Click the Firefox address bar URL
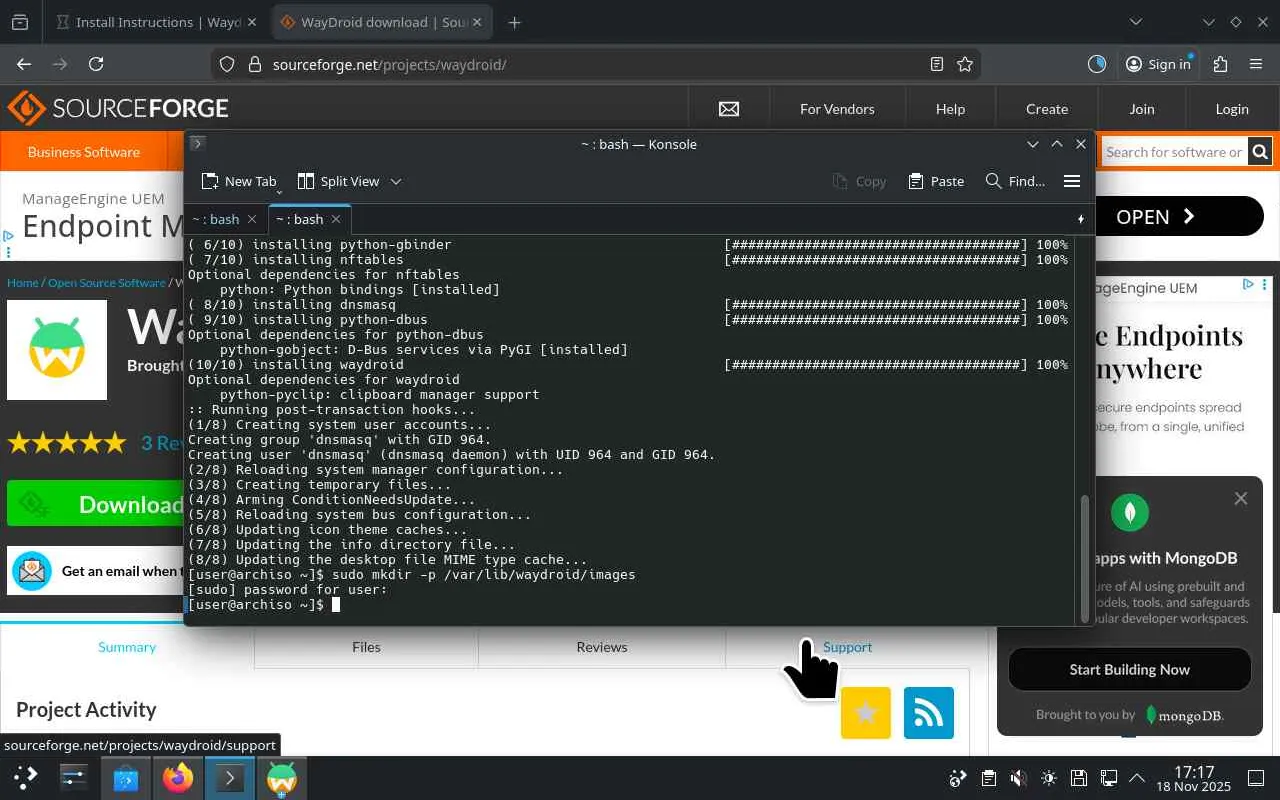The height and width of the screenshot is (800, 1280). [x=390, y=64]
